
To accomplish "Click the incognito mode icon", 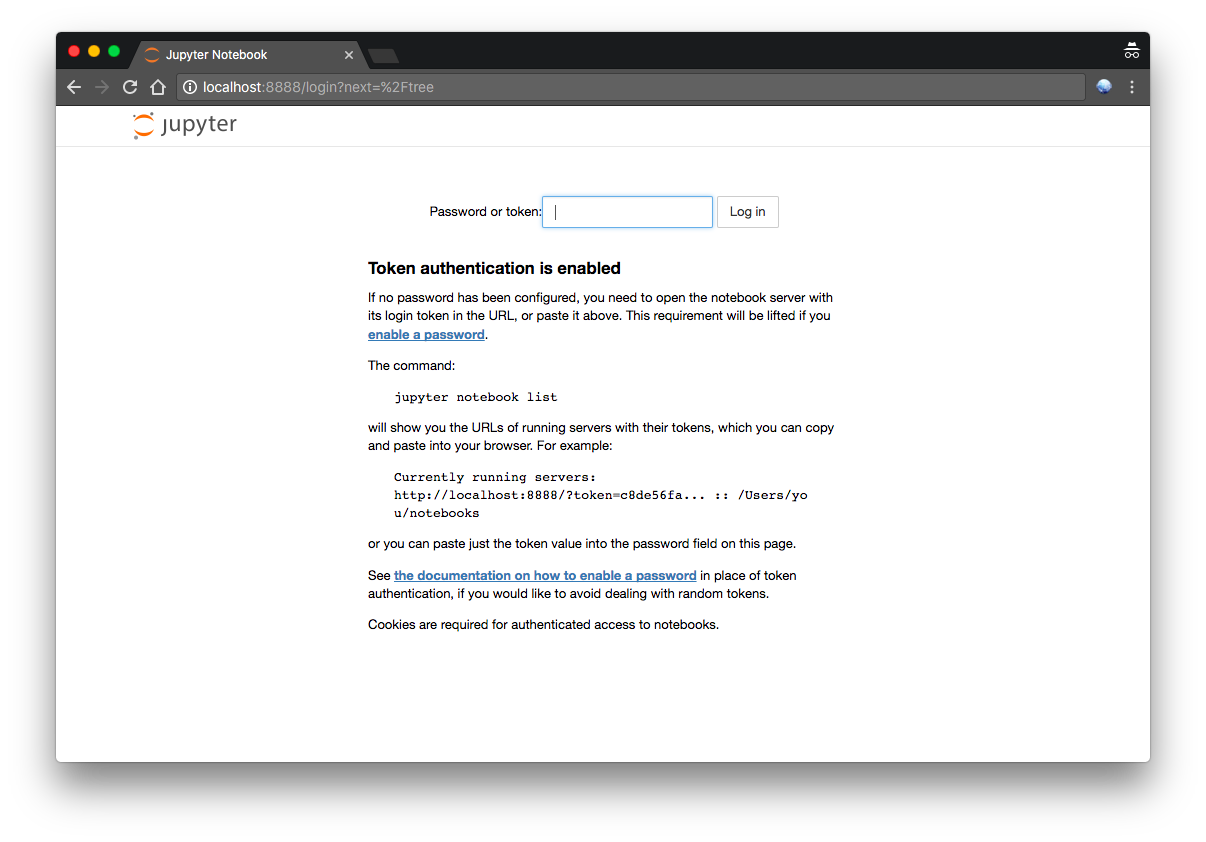I will [1132, 51].
